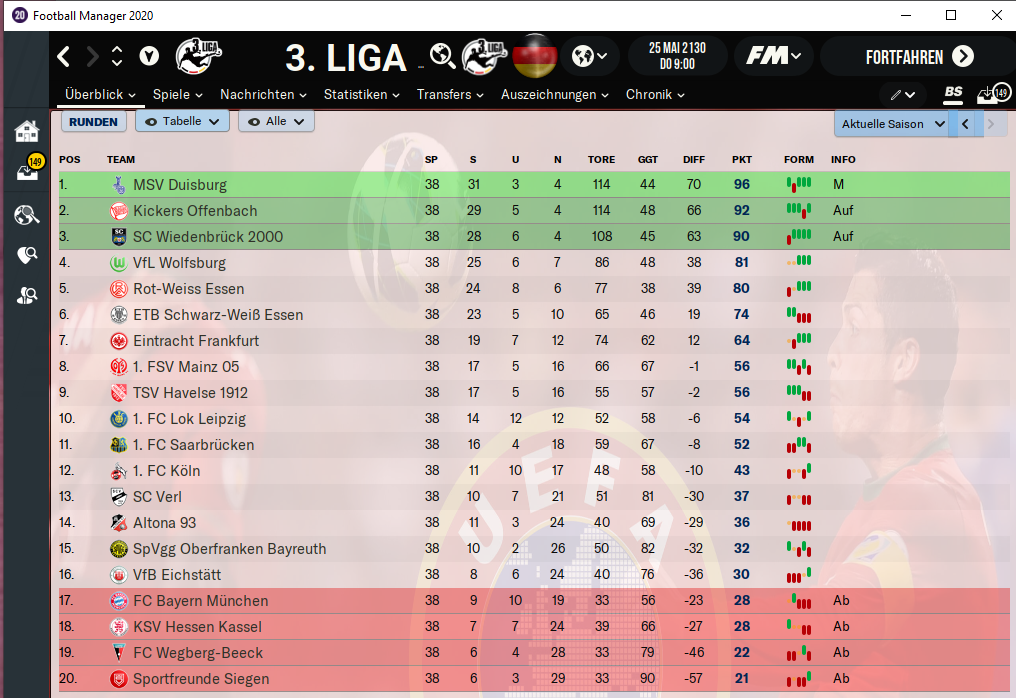
Task: Open the Statistiken menu
Action: coord(362,95)
